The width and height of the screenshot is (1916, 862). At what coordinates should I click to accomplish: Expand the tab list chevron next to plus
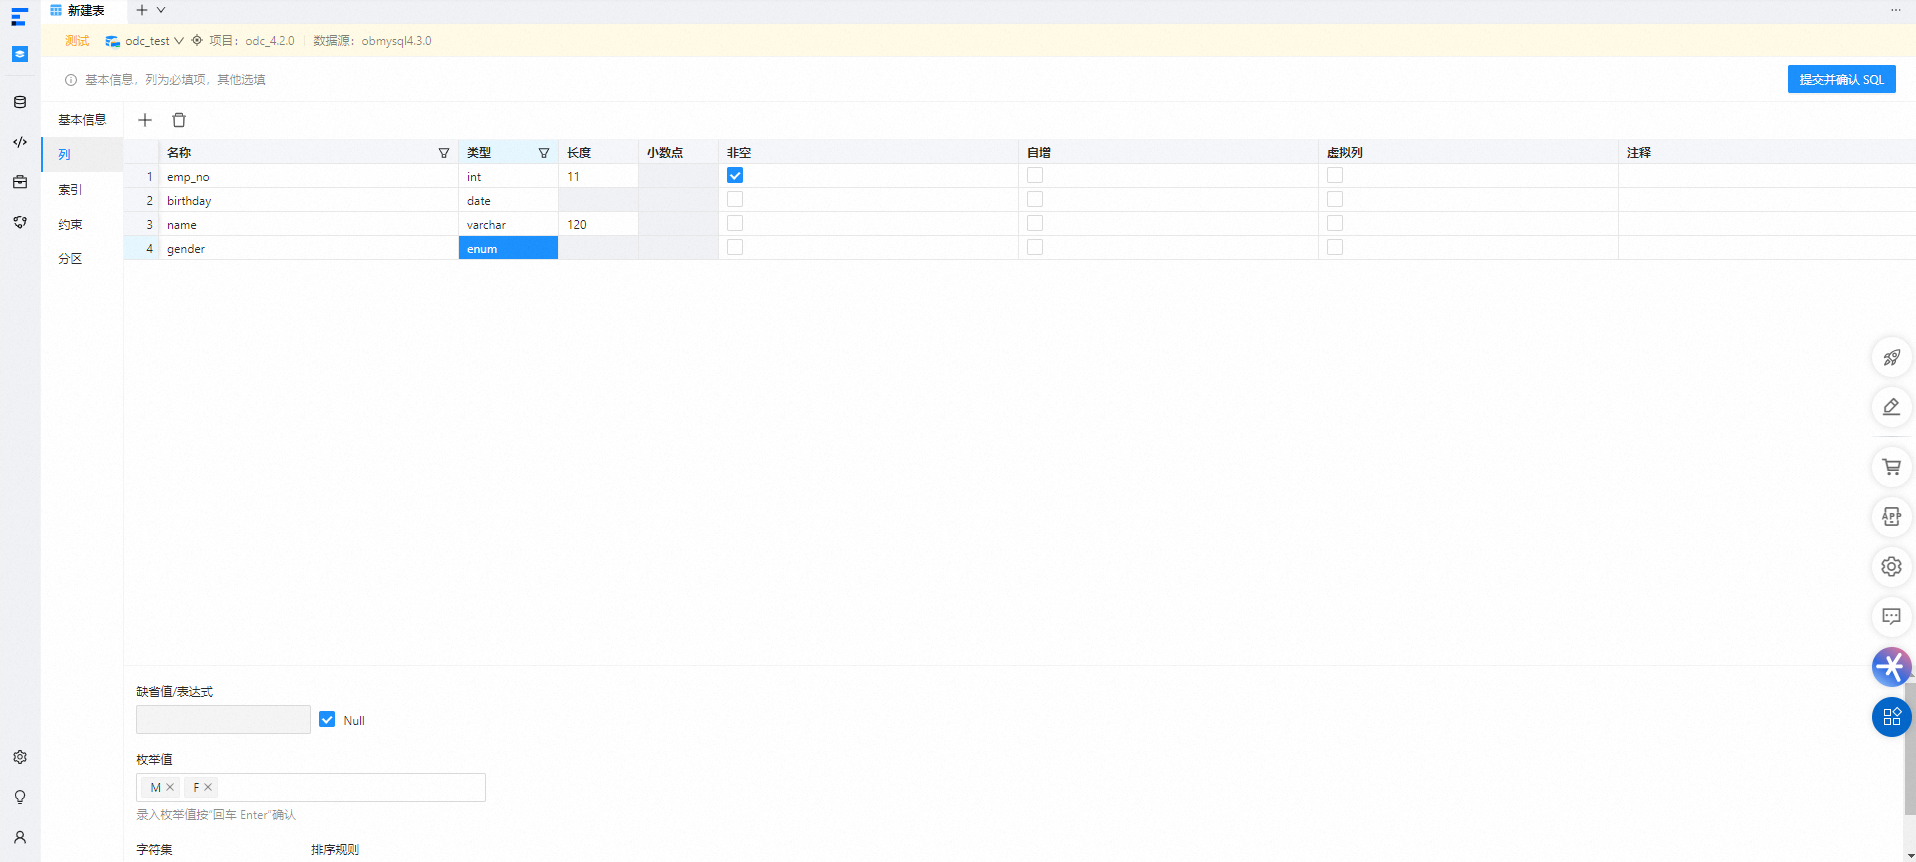click(161, 10)
